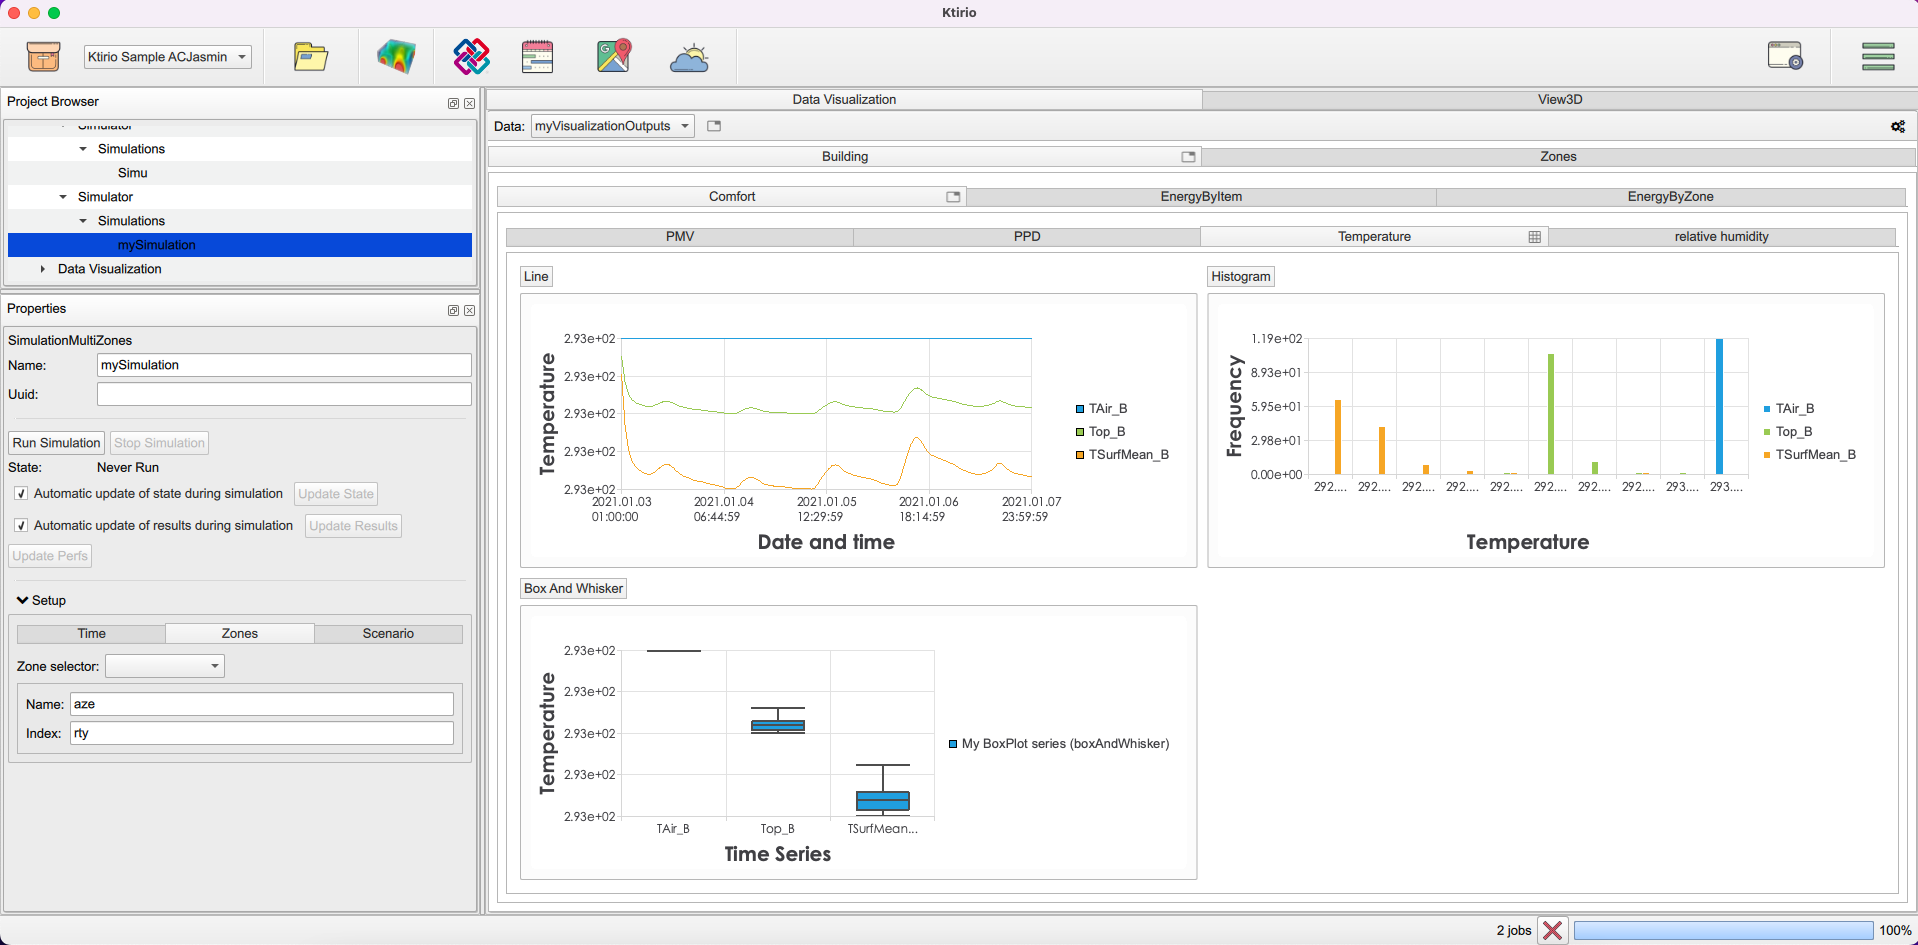The image size is (1918, 945).
Task: Open the weather cloud and sun icon
Action: pyautogui.click(x=689, y=58)
